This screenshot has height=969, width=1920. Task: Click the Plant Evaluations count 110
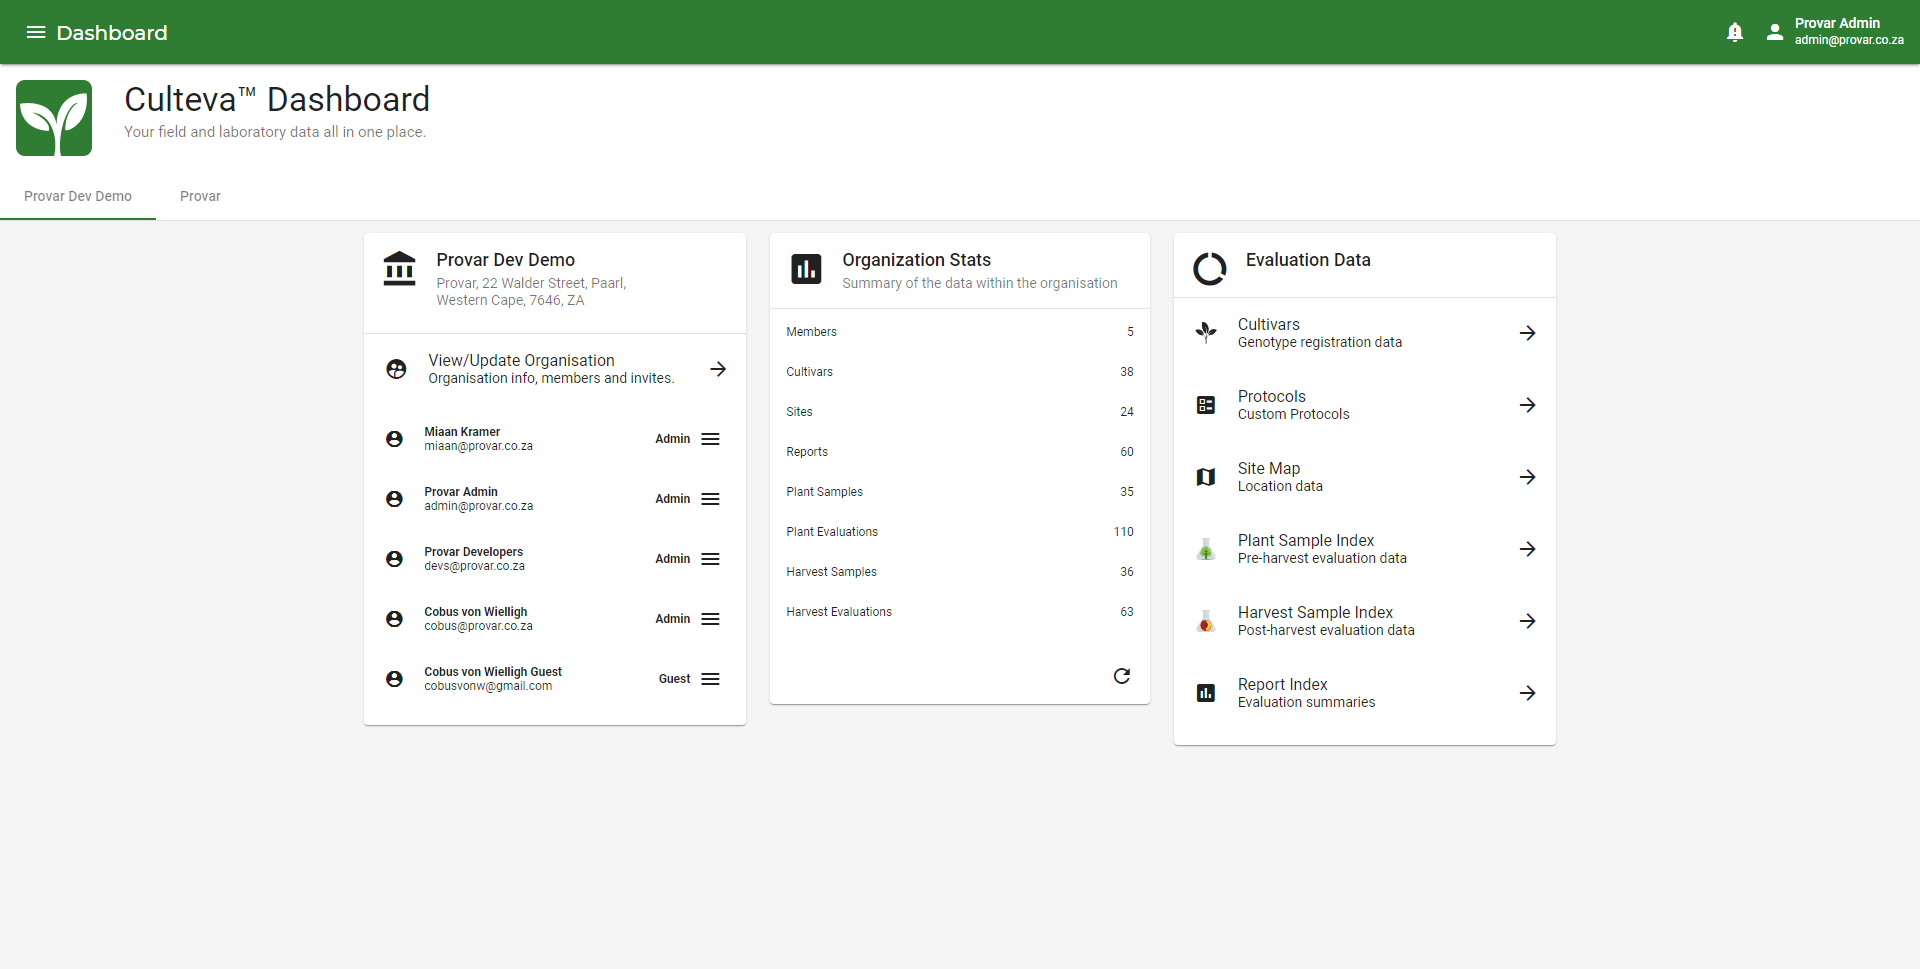click(x=1124, y=532)
